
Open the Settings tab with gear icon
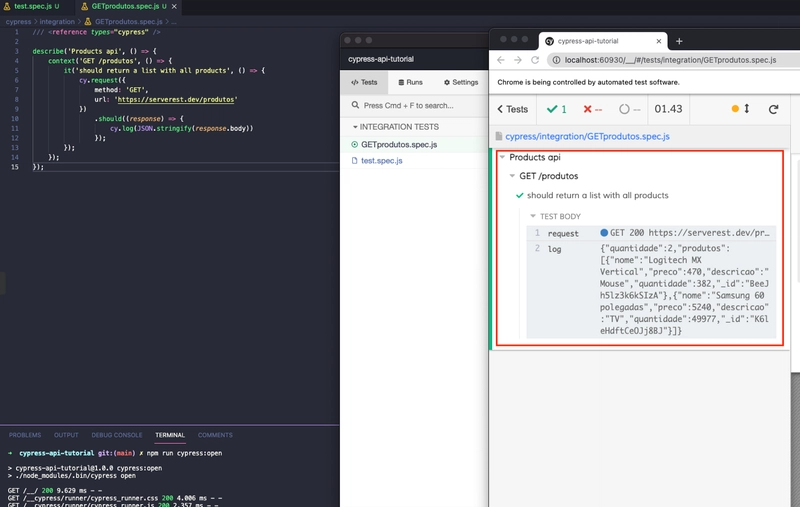pos(461,82)
